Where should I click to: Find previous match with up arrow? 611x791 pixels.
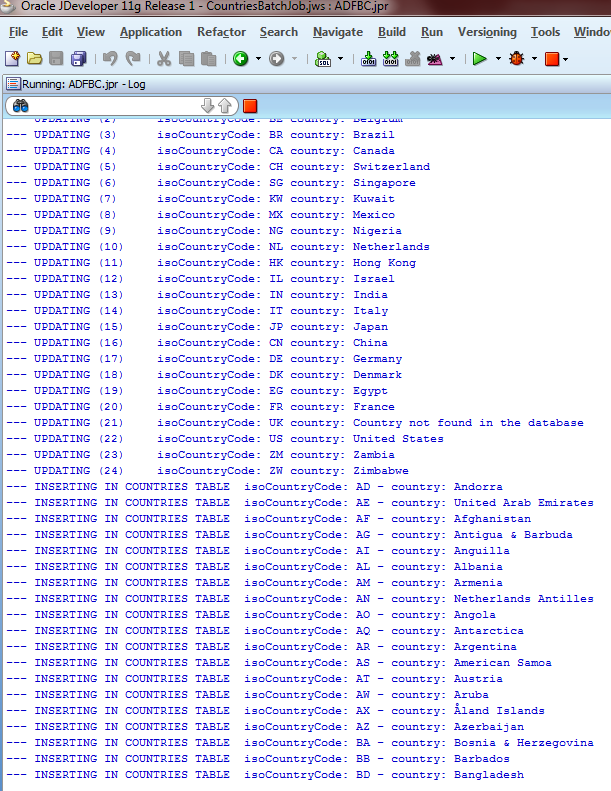[225, 105]
